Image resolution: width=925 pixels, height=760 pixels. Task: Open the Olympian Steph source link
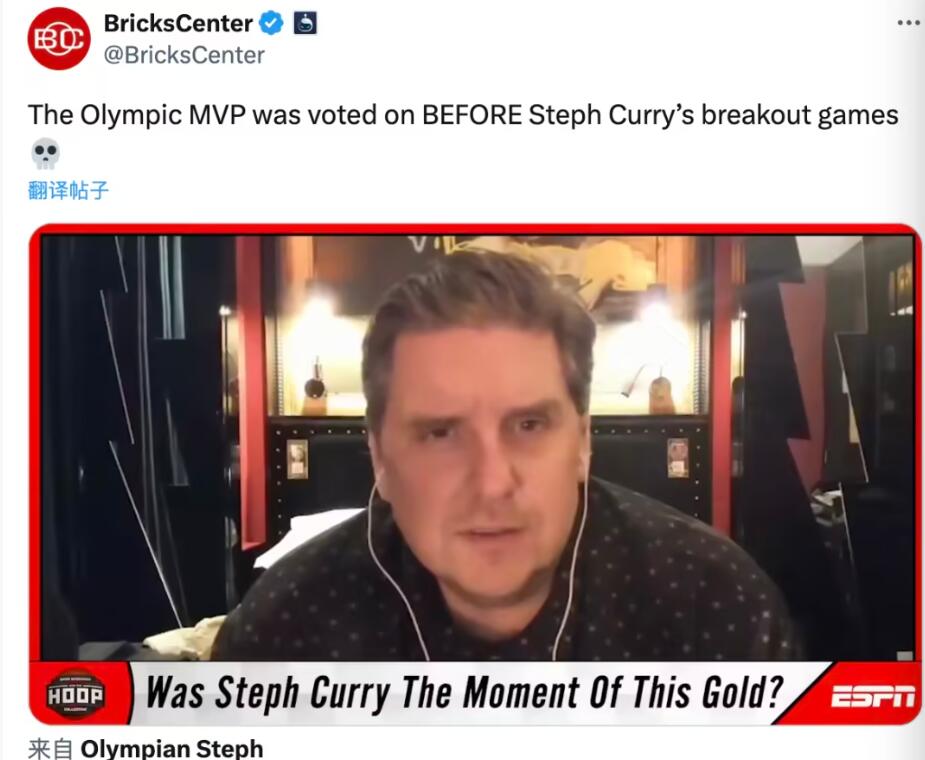[x=172, y=749]
